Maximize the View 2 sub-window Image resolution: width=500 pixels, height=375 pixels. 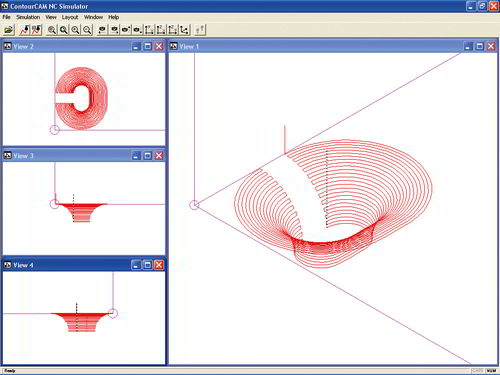(147, 46)
